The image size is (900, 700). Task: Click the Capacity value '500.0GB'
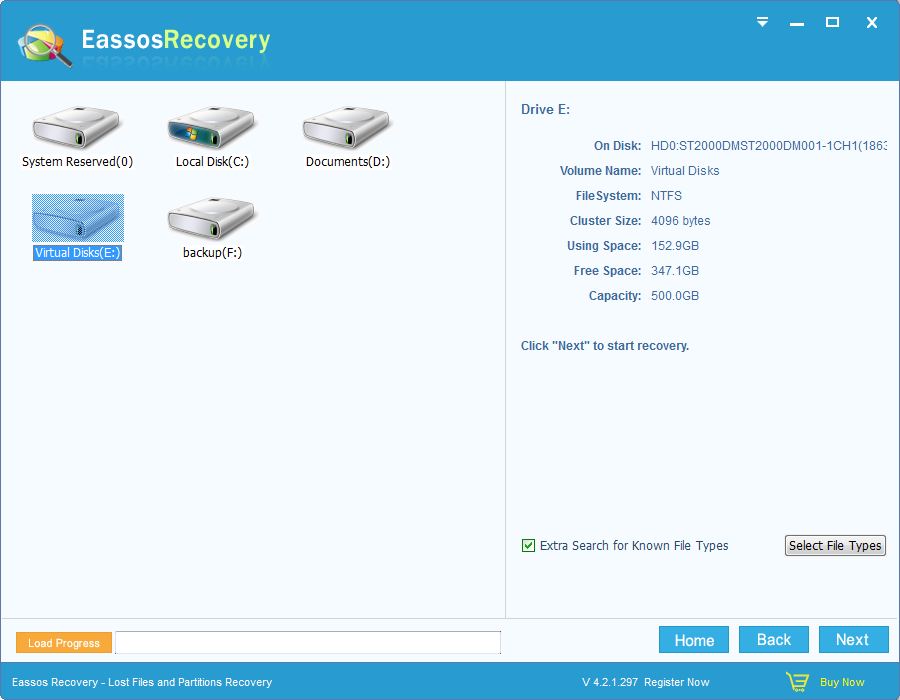pos(675,296)
